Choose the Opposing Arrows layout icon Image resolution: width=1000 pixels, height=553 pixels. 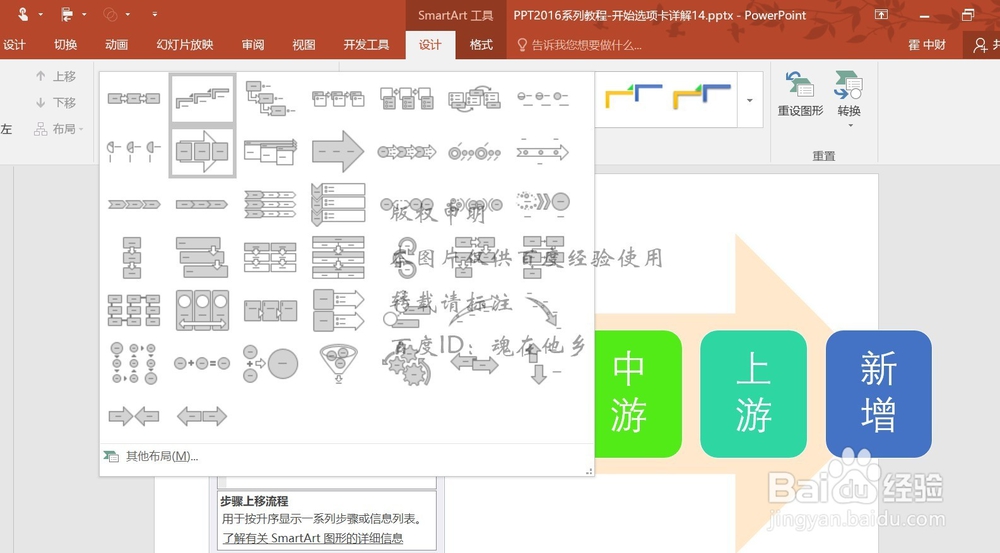(x=543, y=365)
